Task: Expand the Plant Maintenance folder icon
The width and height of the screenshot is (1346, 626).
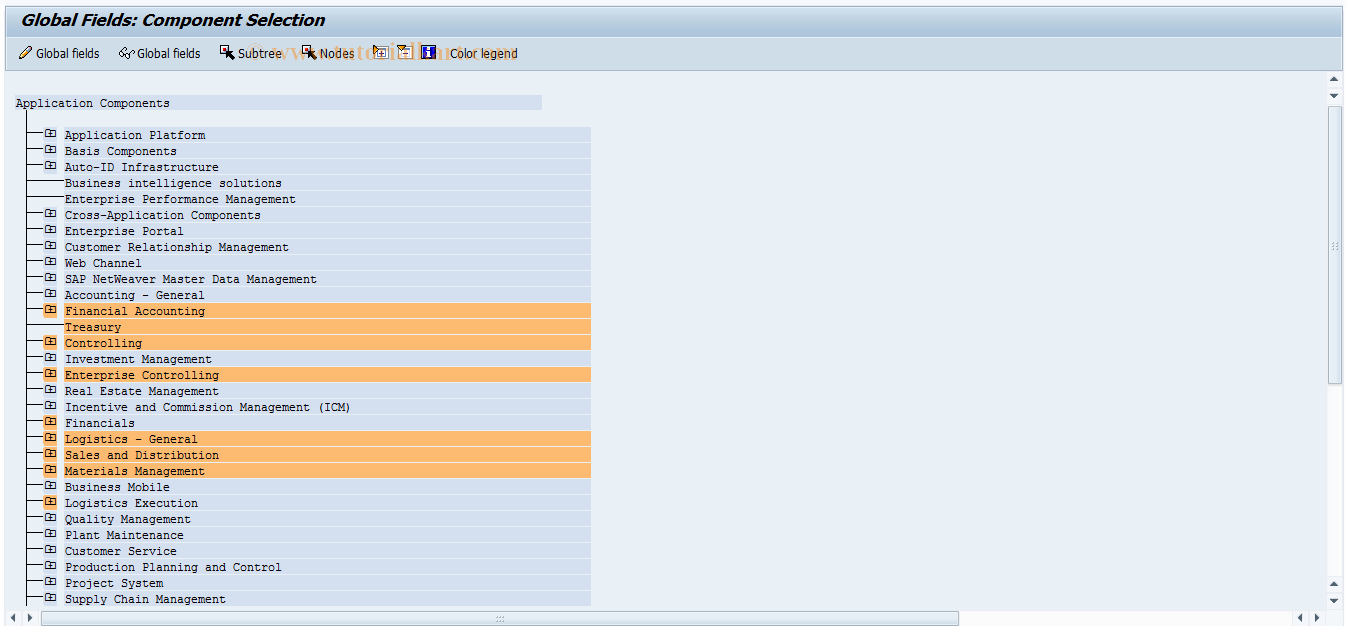Action: (x=50, y=534)
